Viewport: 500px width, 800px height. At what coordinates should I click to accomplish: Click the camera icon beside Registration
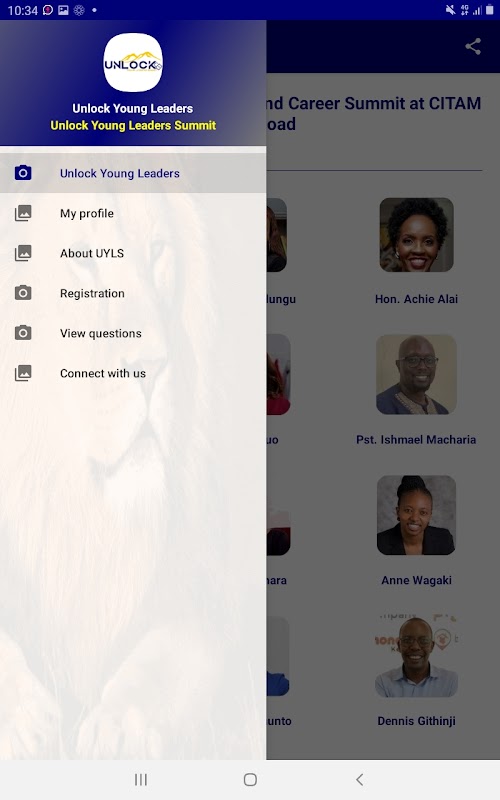[x=23, y=293]
